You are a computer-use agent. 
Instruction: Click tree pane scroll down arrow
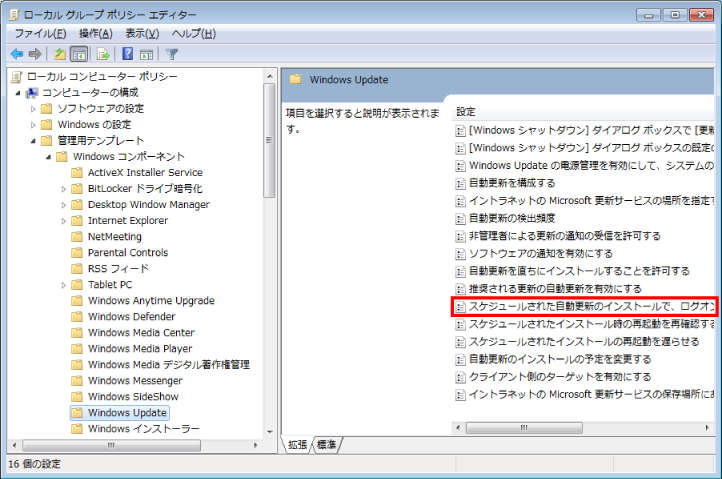tap(269, 432)
